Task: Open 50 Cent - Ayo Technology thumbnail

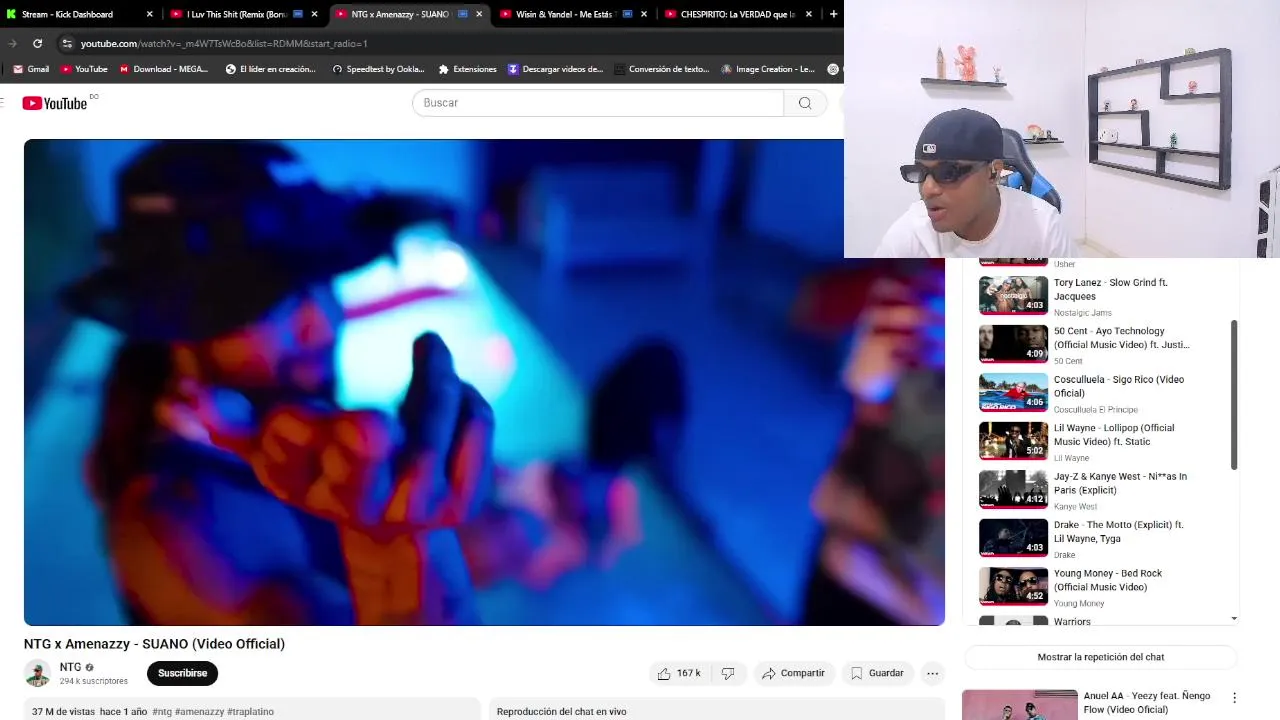Action: point(1013,344)
